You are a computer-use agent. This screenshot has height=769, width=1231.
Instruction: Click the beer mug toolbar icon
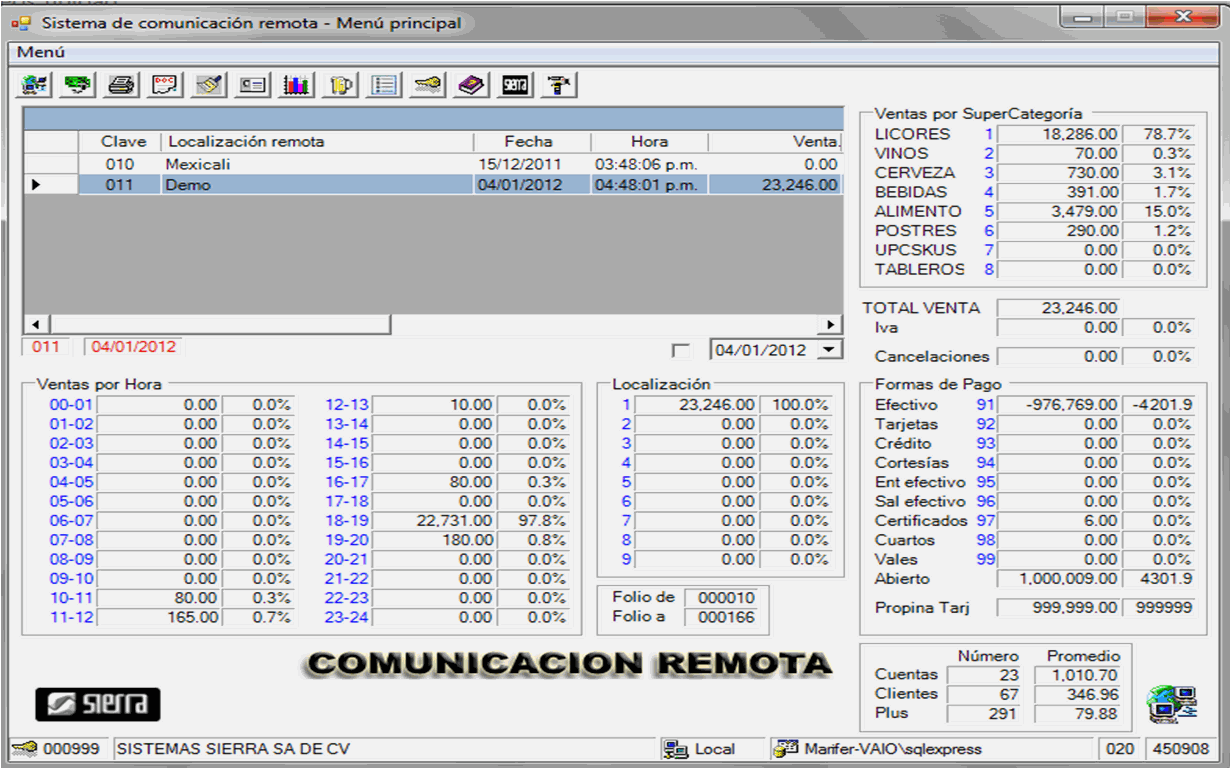pyautogui.click(x=341, y=85)
